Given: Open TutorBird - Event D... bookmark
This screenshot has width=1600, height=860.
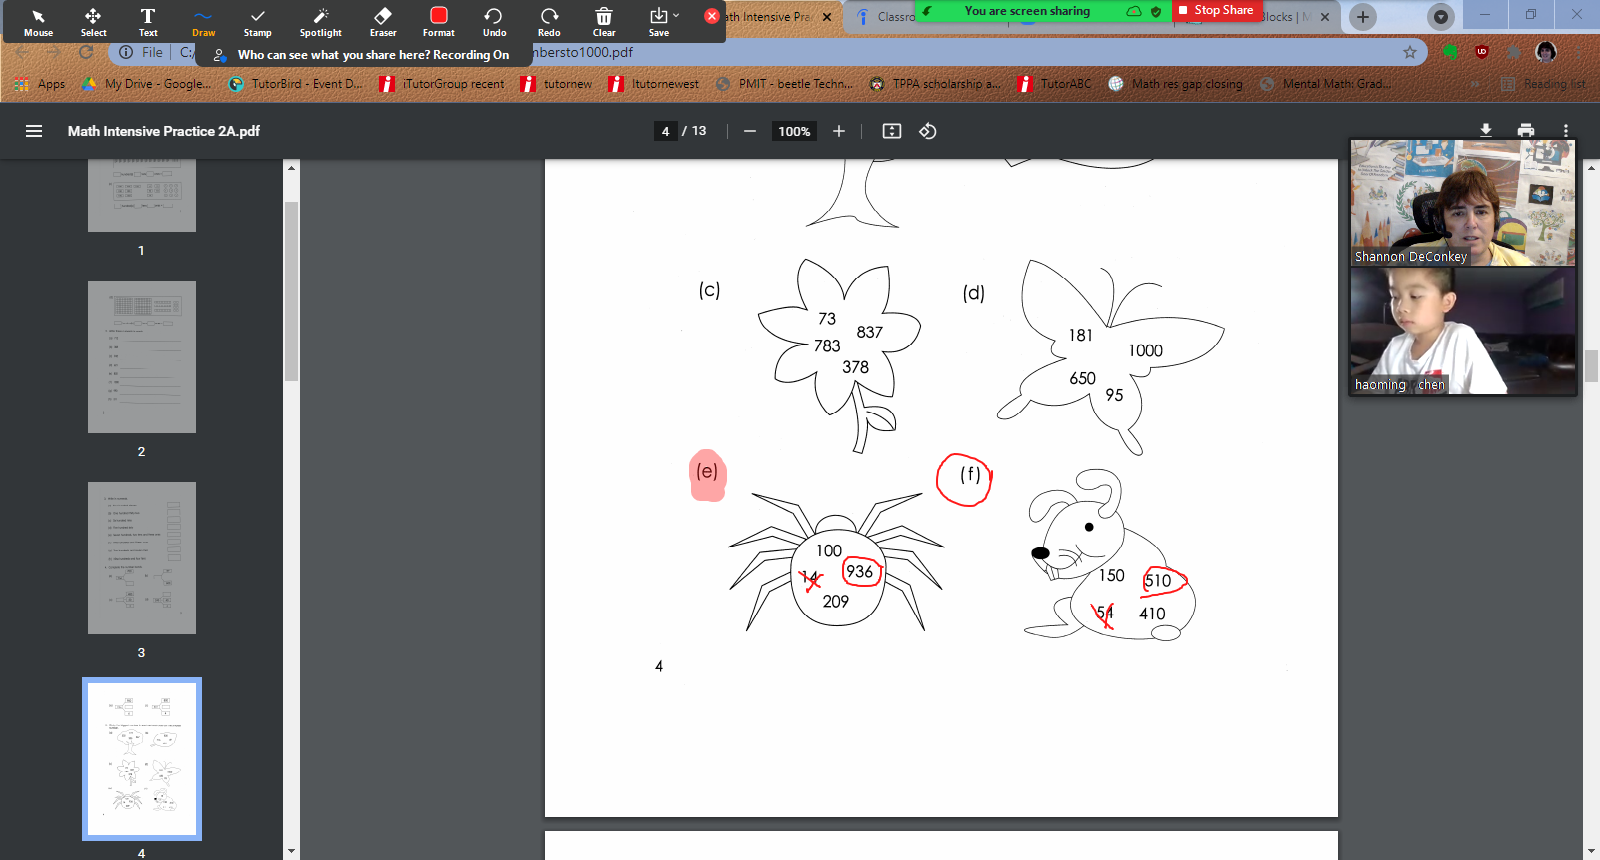Looking at the screenshot, I should (296, 84).
